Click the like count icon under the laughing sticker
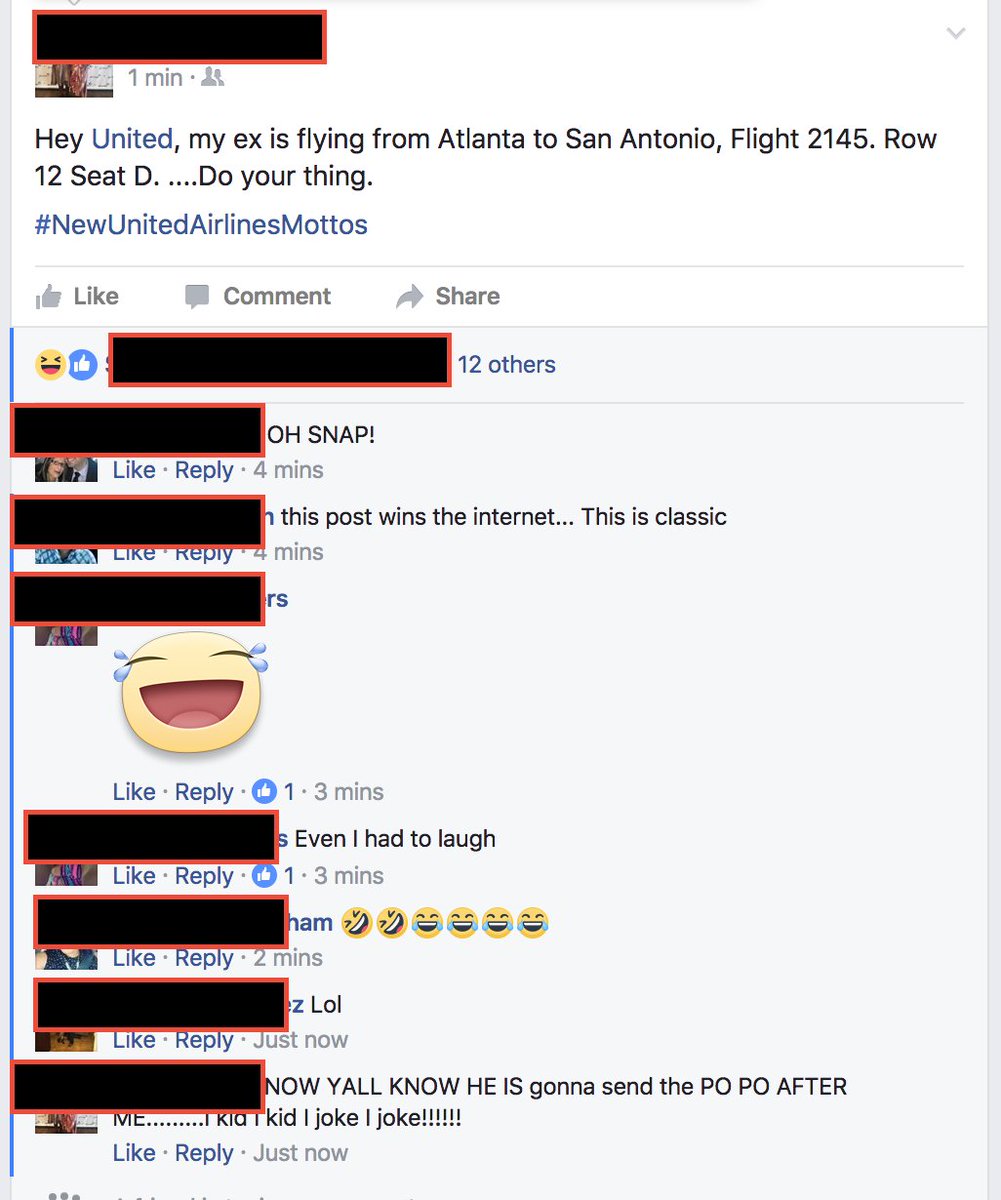The image size is (1001, 1200). pyautogui.click(x=264, y=791)
